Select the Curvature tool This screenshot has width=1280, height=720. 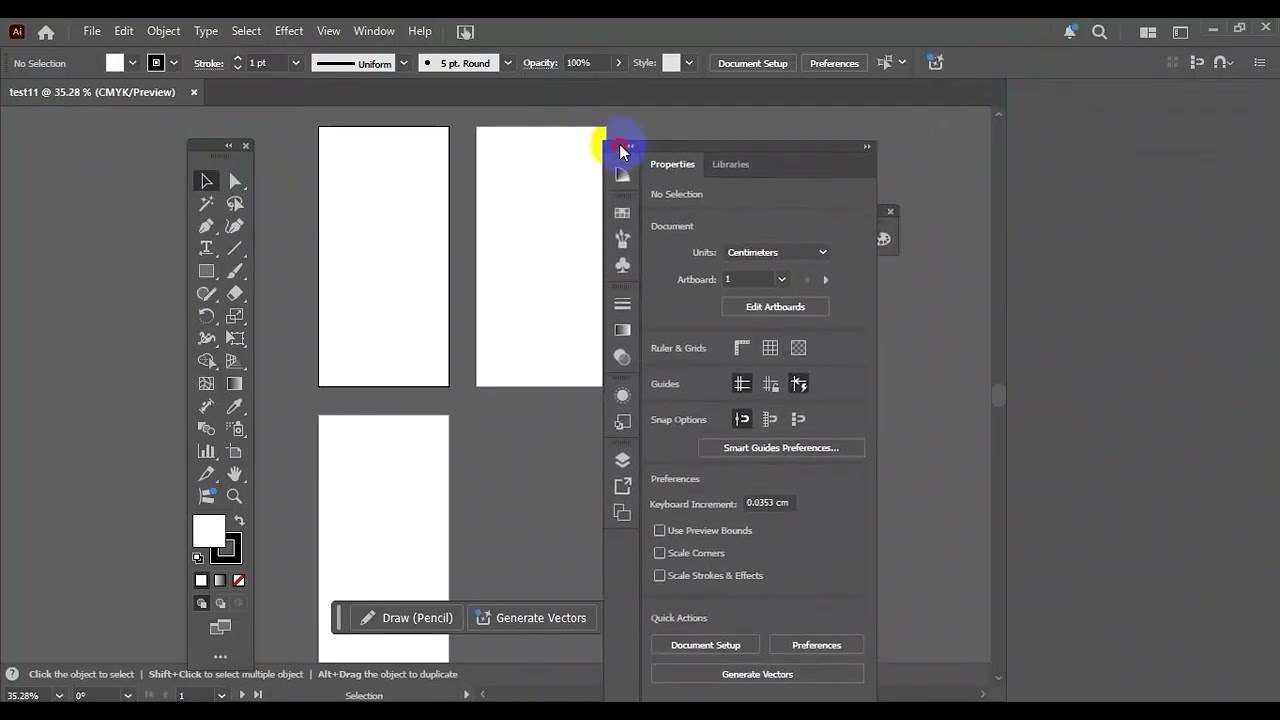click(x=235, y=226)
